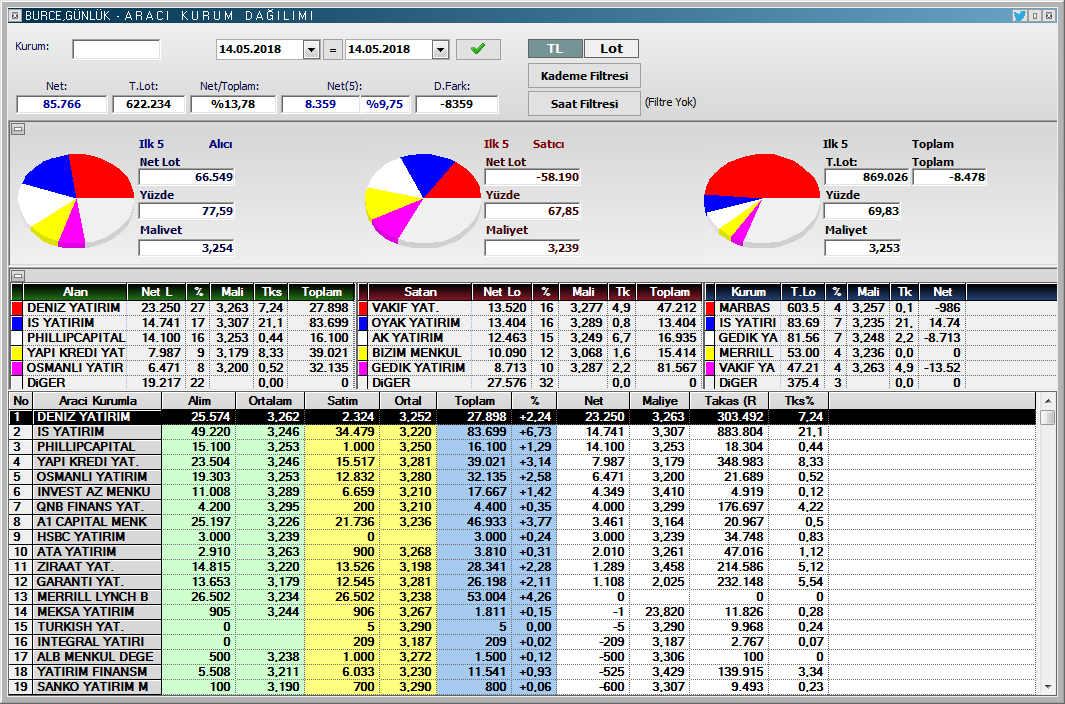
Task: Sort main table by Alim column
Action: pos(199,401)
